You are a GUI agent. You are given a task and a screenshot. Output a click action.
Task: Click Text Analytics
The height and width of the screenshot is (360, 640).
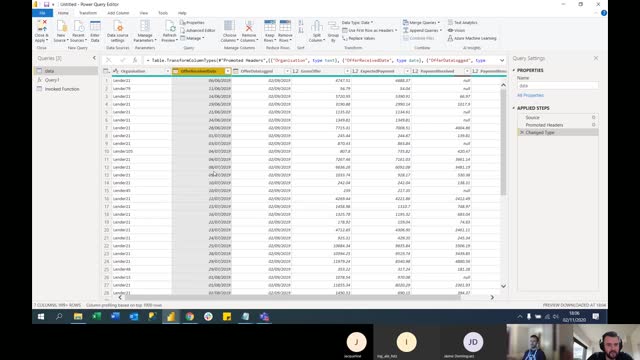[x=462, y=22]
